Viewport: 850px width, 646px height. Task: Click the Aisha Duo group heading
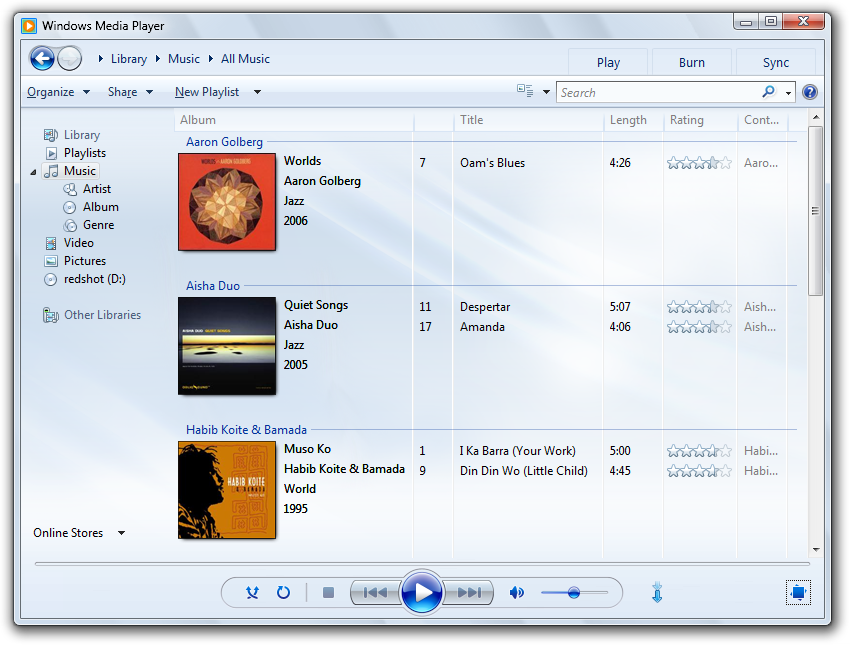pyautogui.click(x=212, y=286)
